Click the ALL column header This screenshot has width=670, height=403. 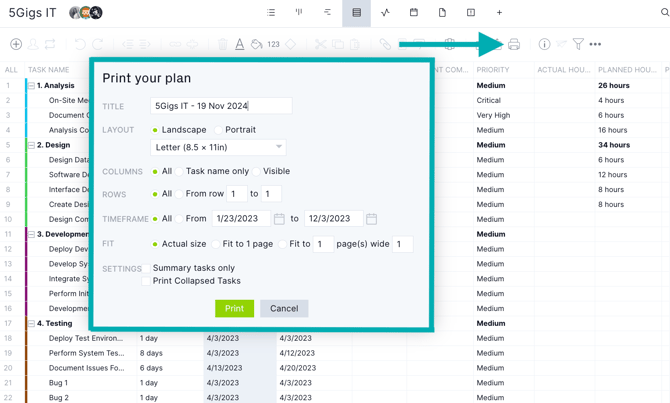click(11, 70)
